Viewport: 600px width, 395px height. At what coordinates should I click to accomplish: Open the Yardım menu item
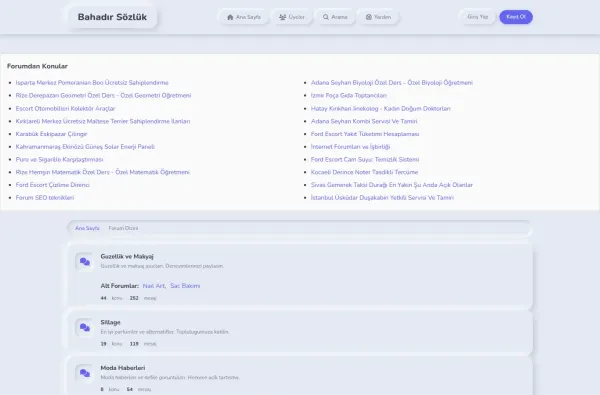pyautogui.click(x=378, y=17)
